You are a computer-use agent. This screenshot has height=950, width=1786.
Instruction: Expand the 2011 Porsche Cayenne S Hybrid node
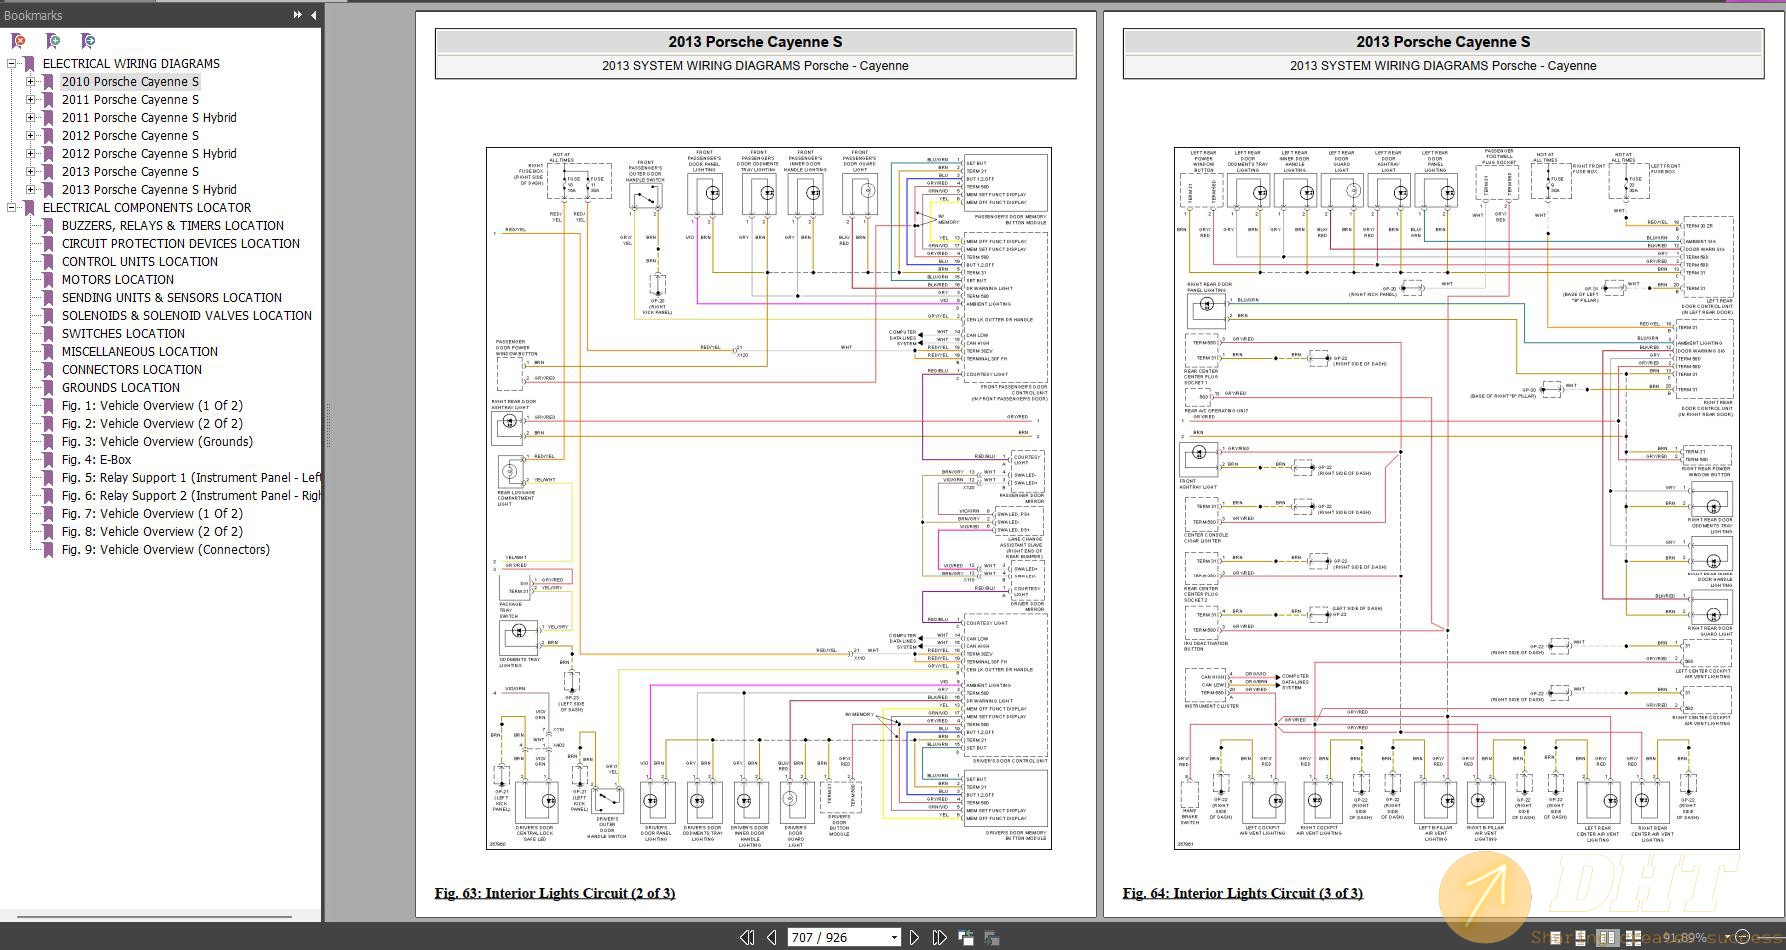(30, 117)
